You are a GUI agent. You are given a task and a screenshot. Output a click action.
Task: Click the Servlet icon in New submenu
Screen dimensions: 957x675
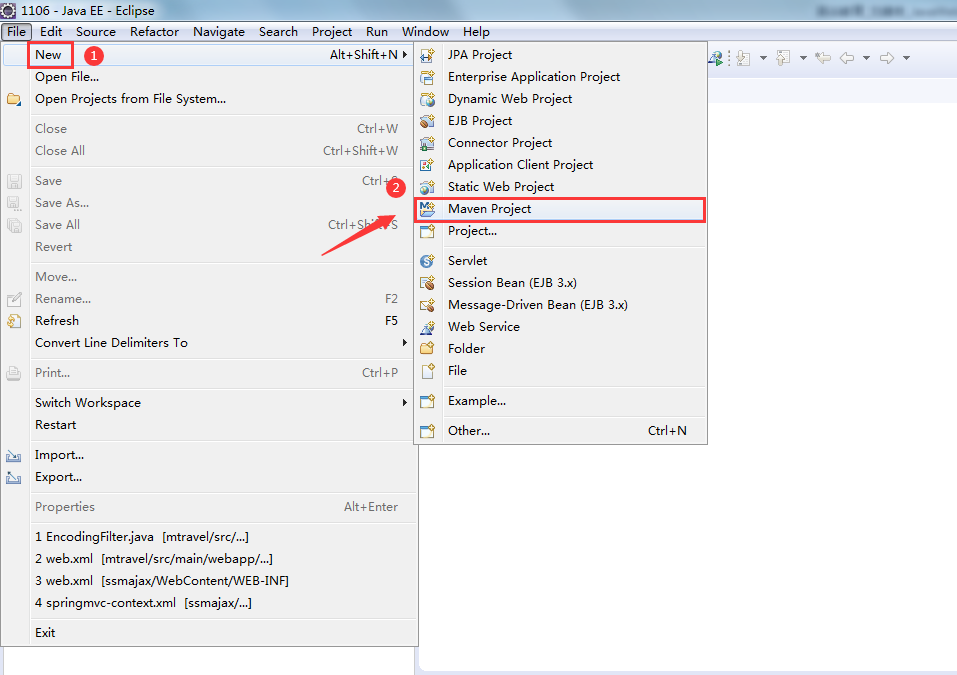pos(428,261)
